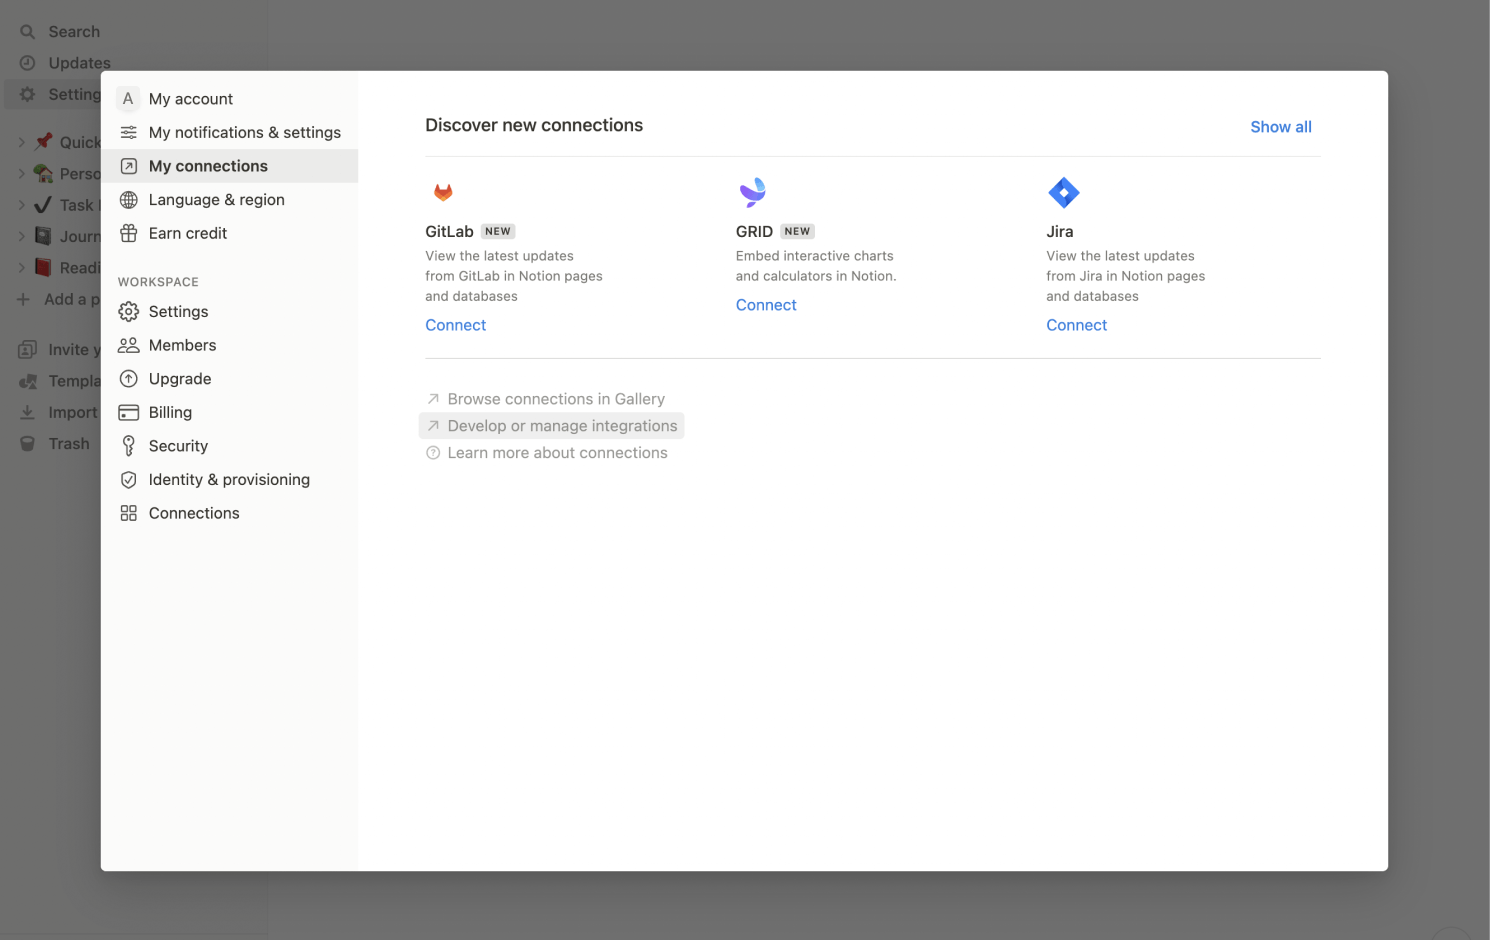Open Language & region section
The width and height of the screenshot is (1490, 940).
[x=230, y=200]
